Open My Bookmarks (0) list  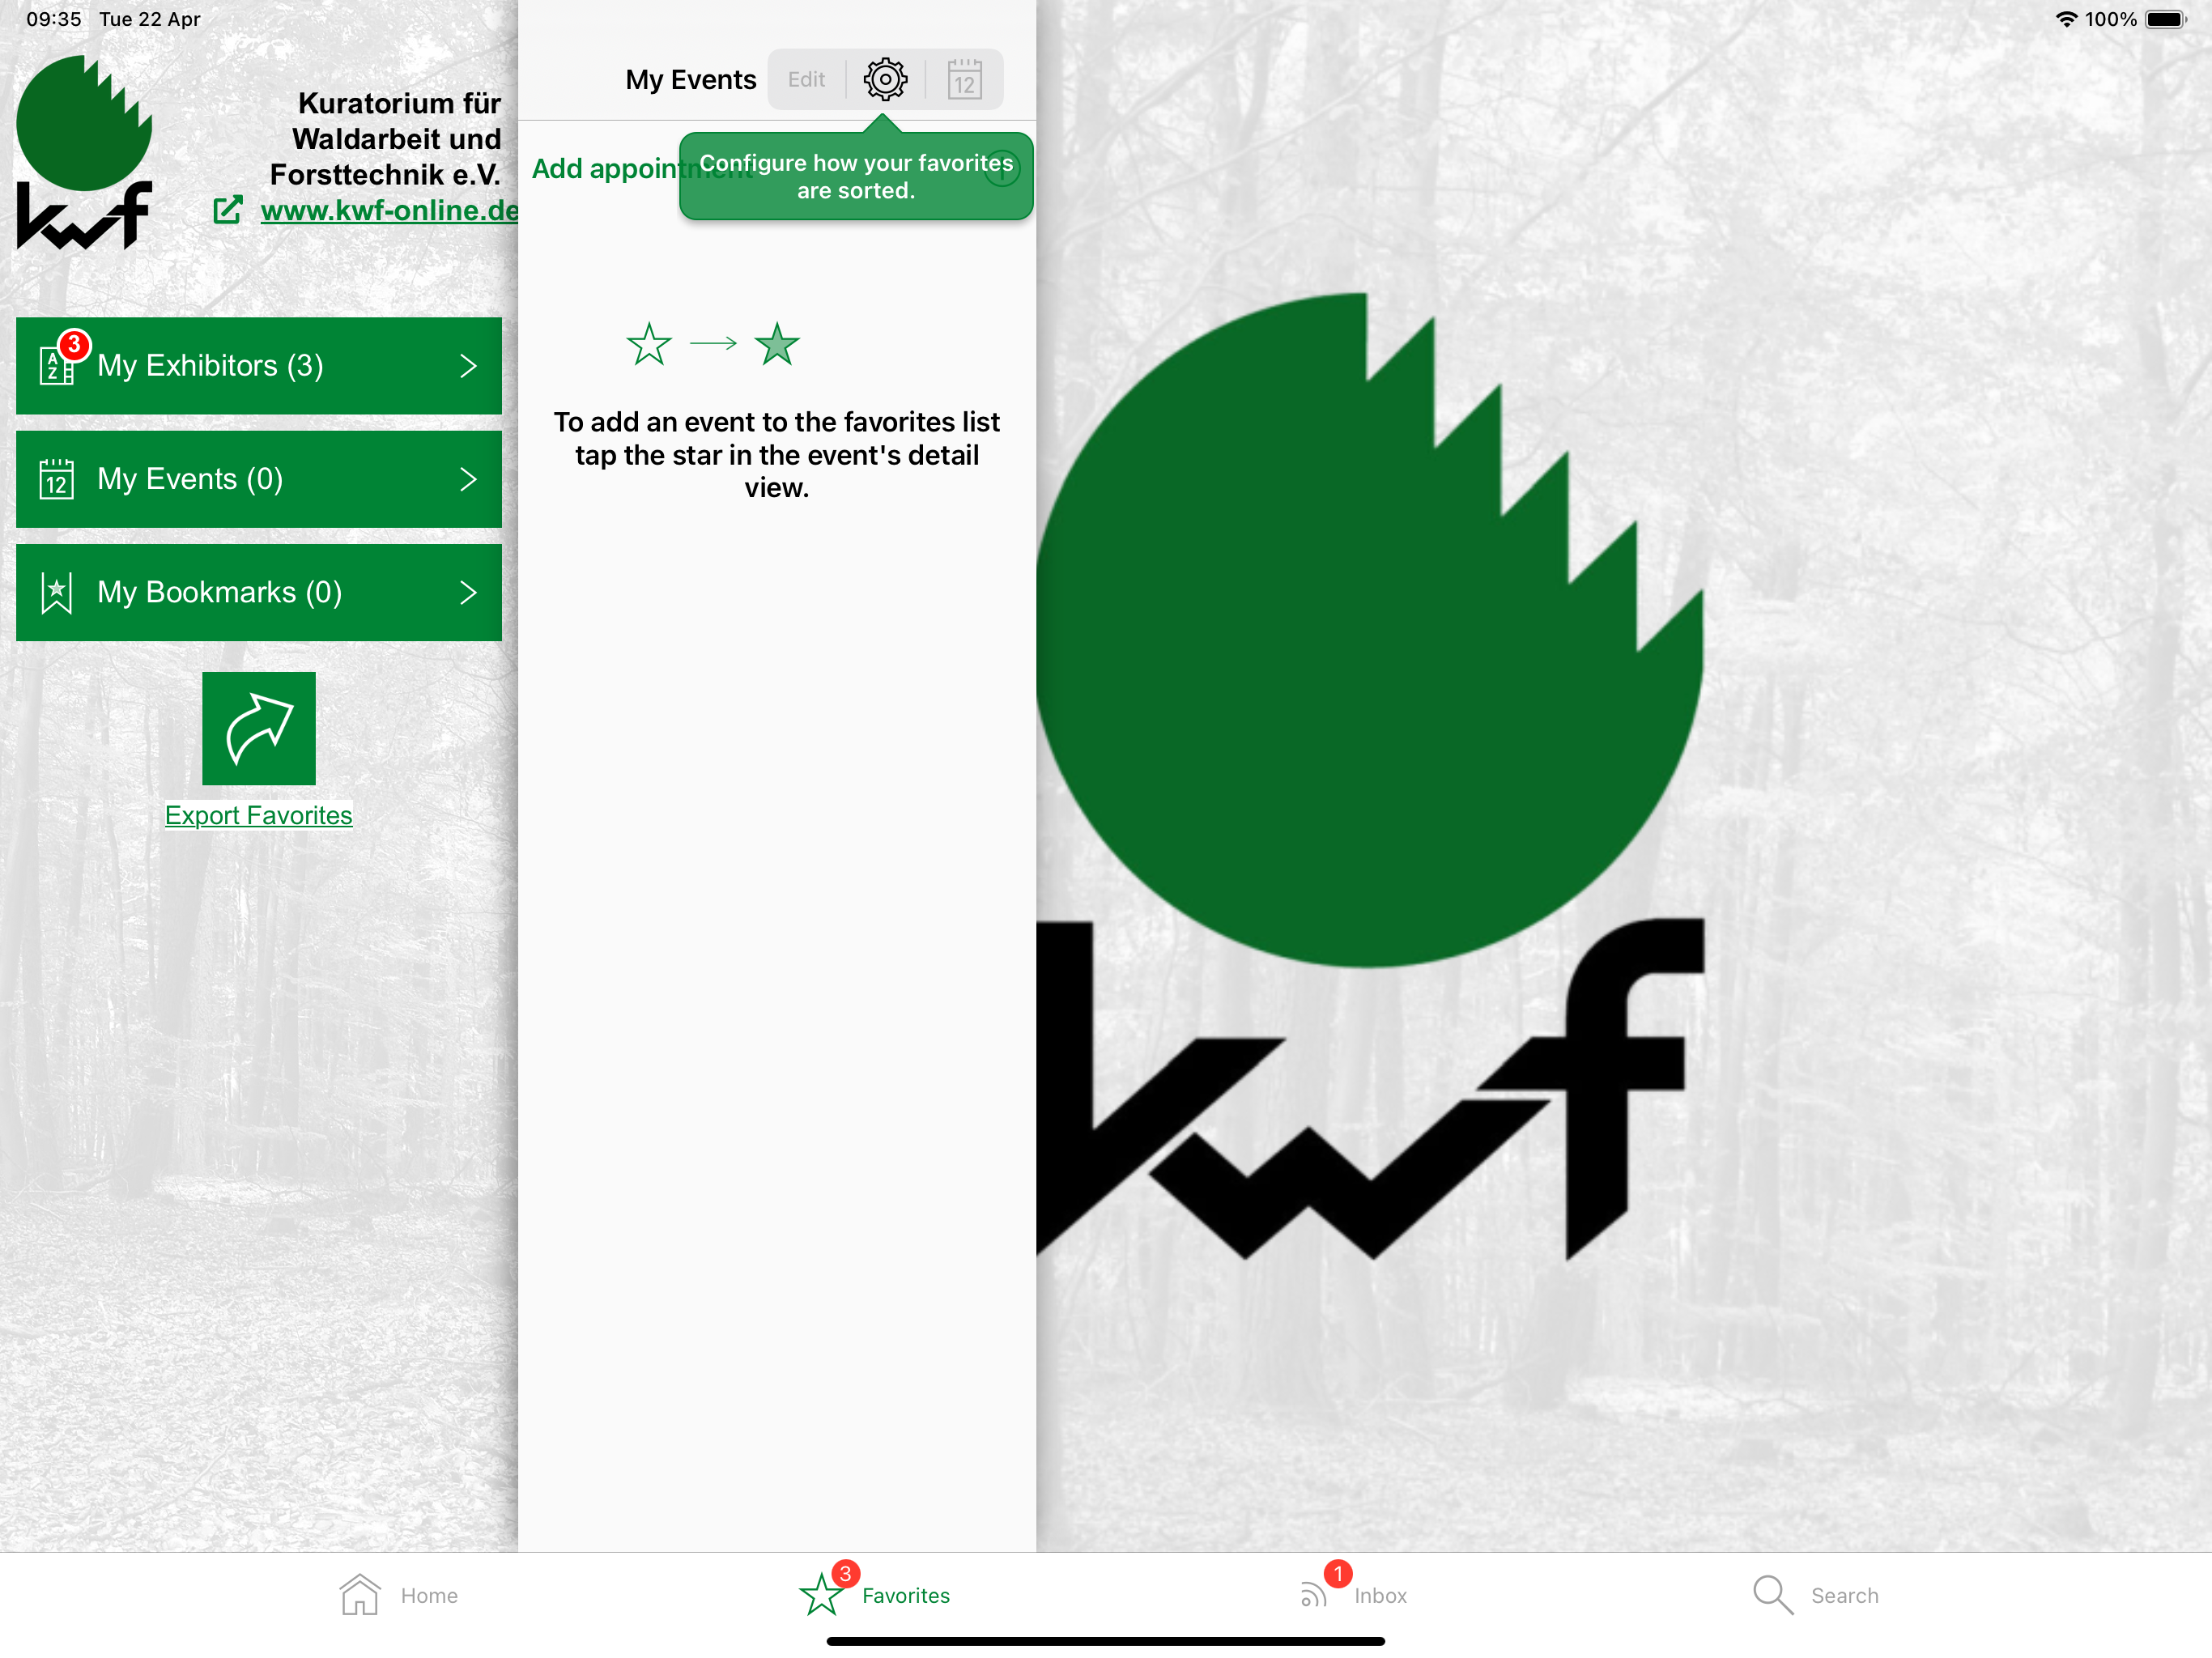pos(259,592)
